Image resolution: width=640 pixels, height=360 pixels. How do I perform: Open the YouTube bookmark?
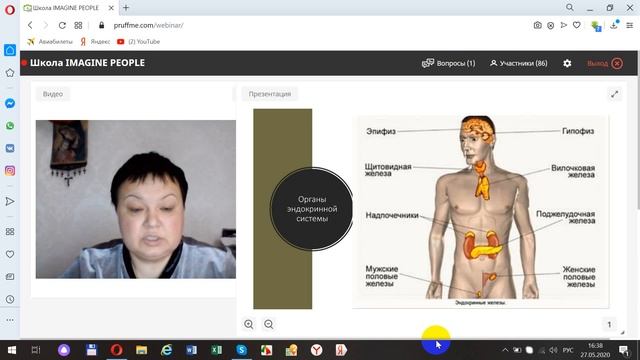(x=138, y=42)
